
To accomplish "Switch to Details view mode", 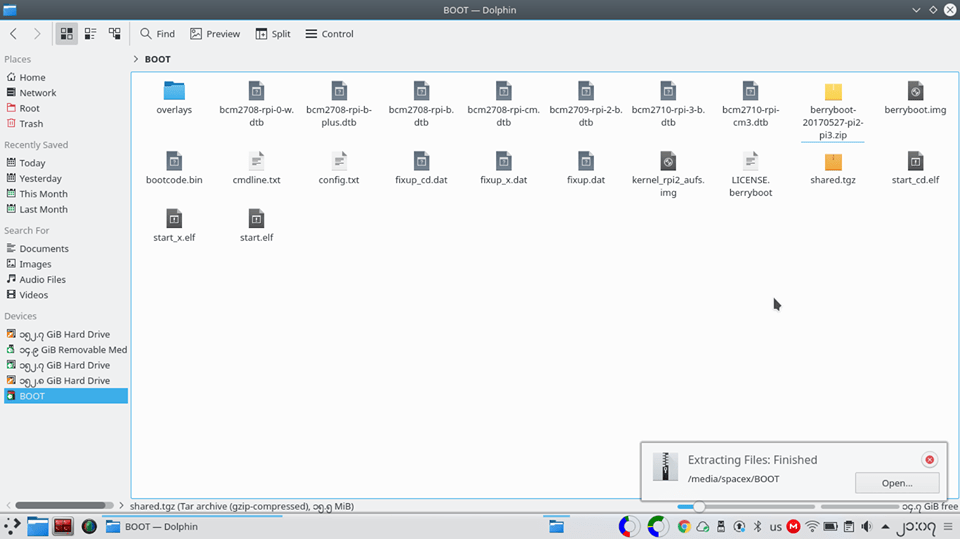I will click(x=114, y=34).
